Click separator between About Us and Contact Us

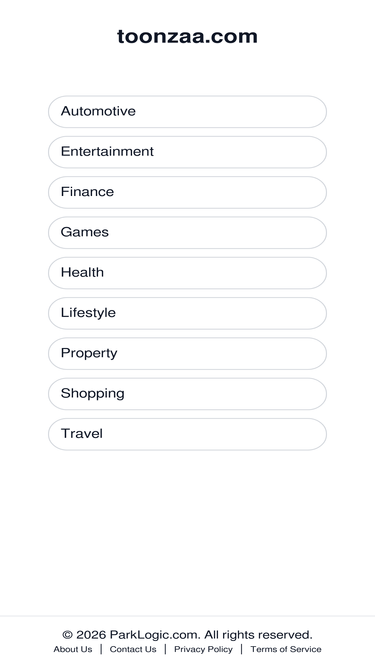click(101, 649)
